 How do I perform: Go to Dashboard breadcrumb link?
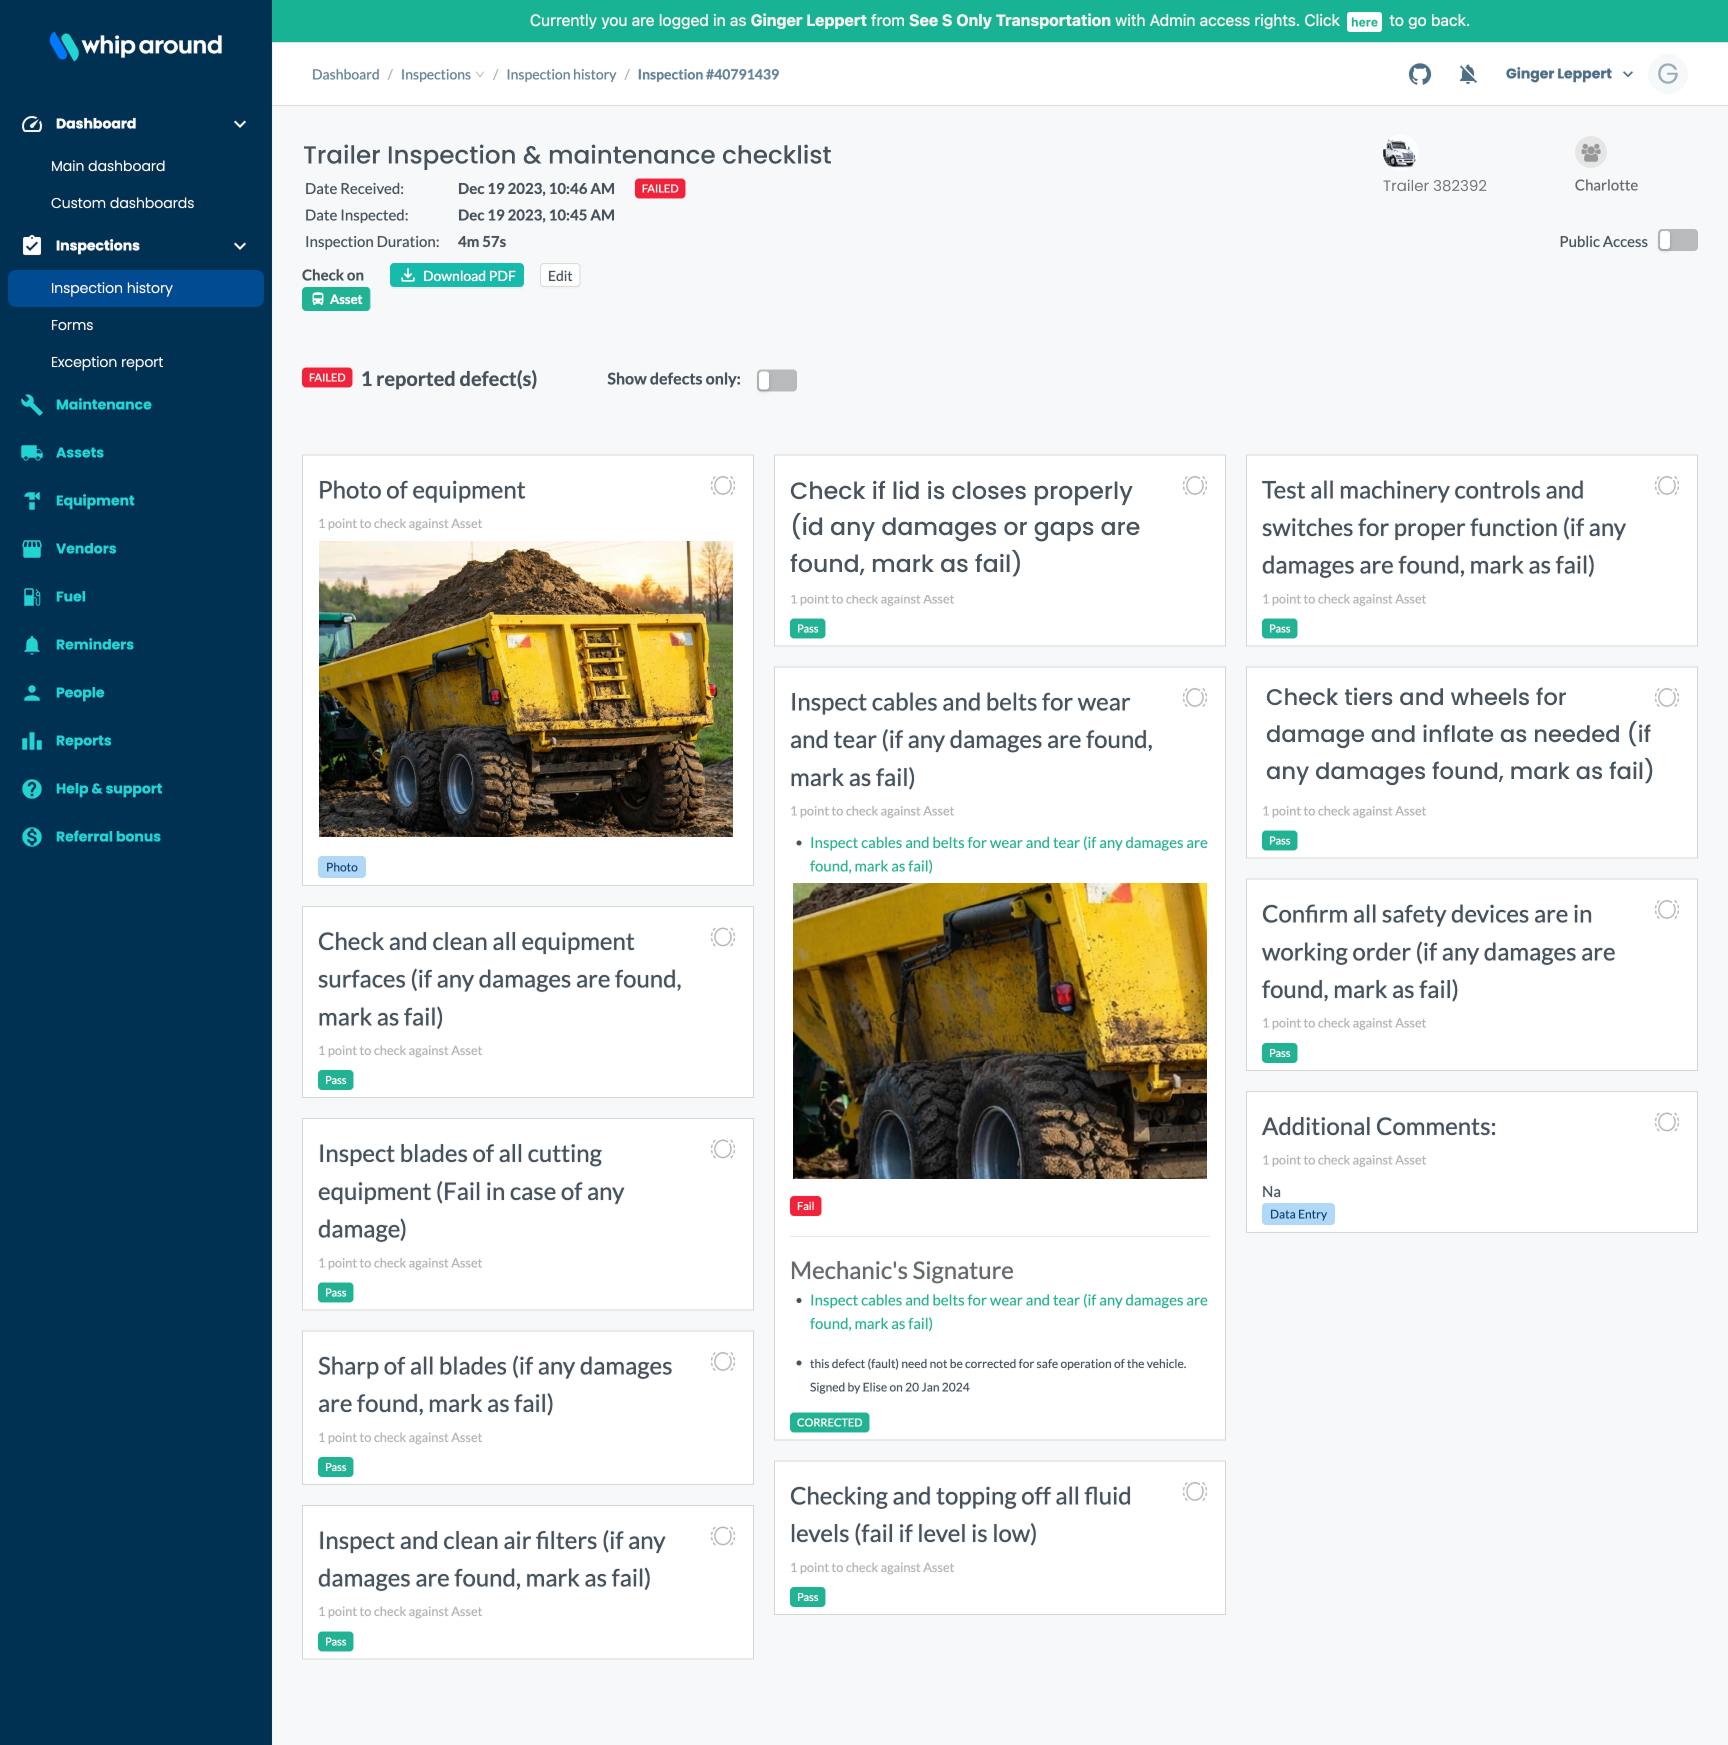click(x=346, y=74)
